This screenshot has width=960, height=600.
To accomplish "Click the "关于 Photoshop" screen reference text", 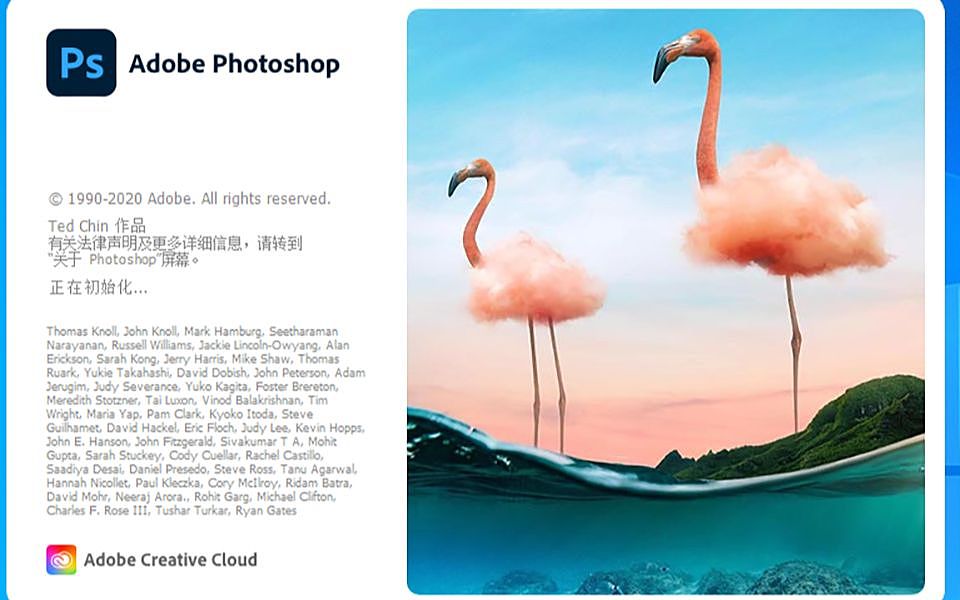I will point(125,260).
